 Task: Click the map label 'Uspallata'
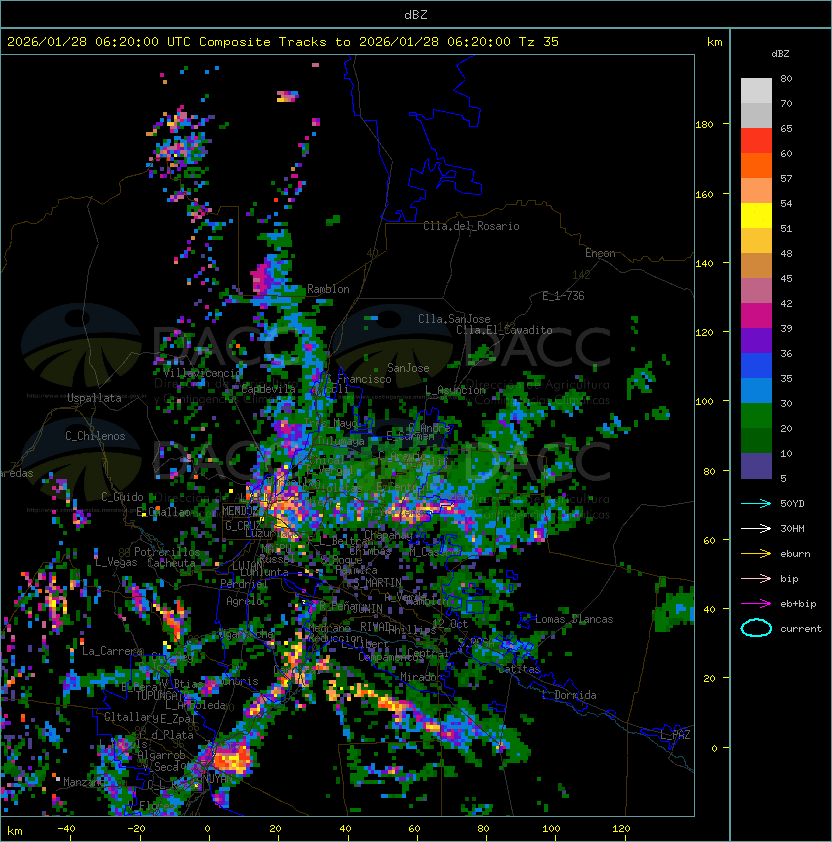click(94, 398)
